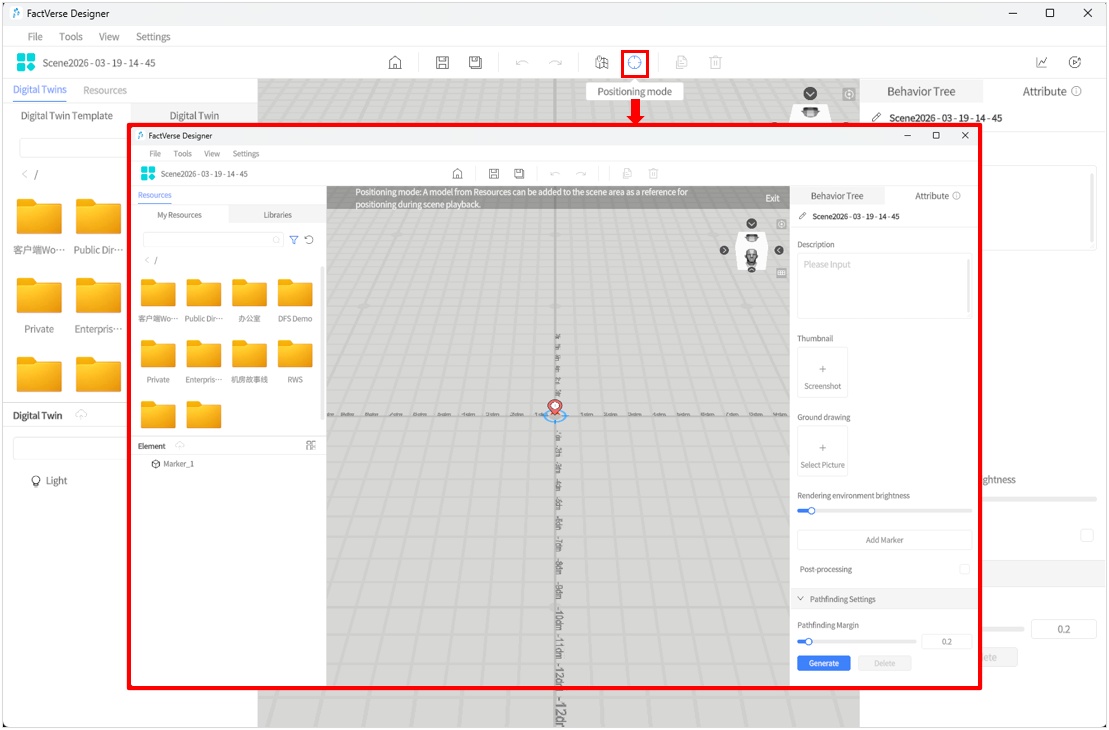Open the RWS folder in My Resources
Viewport: 1109px width, 730px height.
(x=294, y=358)
